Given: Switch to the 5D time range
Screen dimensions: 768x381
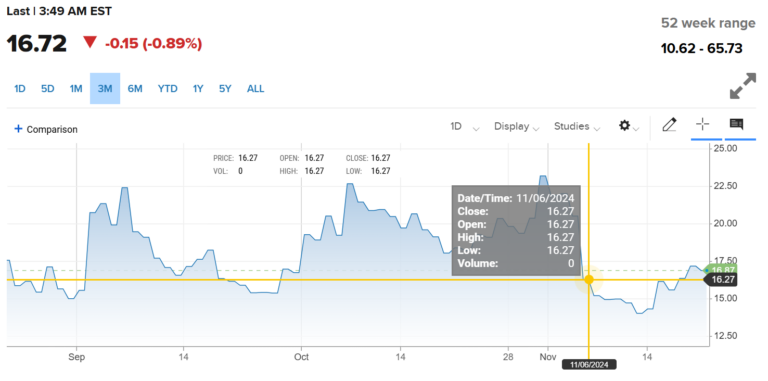Looking at the screenshot, I should click(x=48, y=89).
